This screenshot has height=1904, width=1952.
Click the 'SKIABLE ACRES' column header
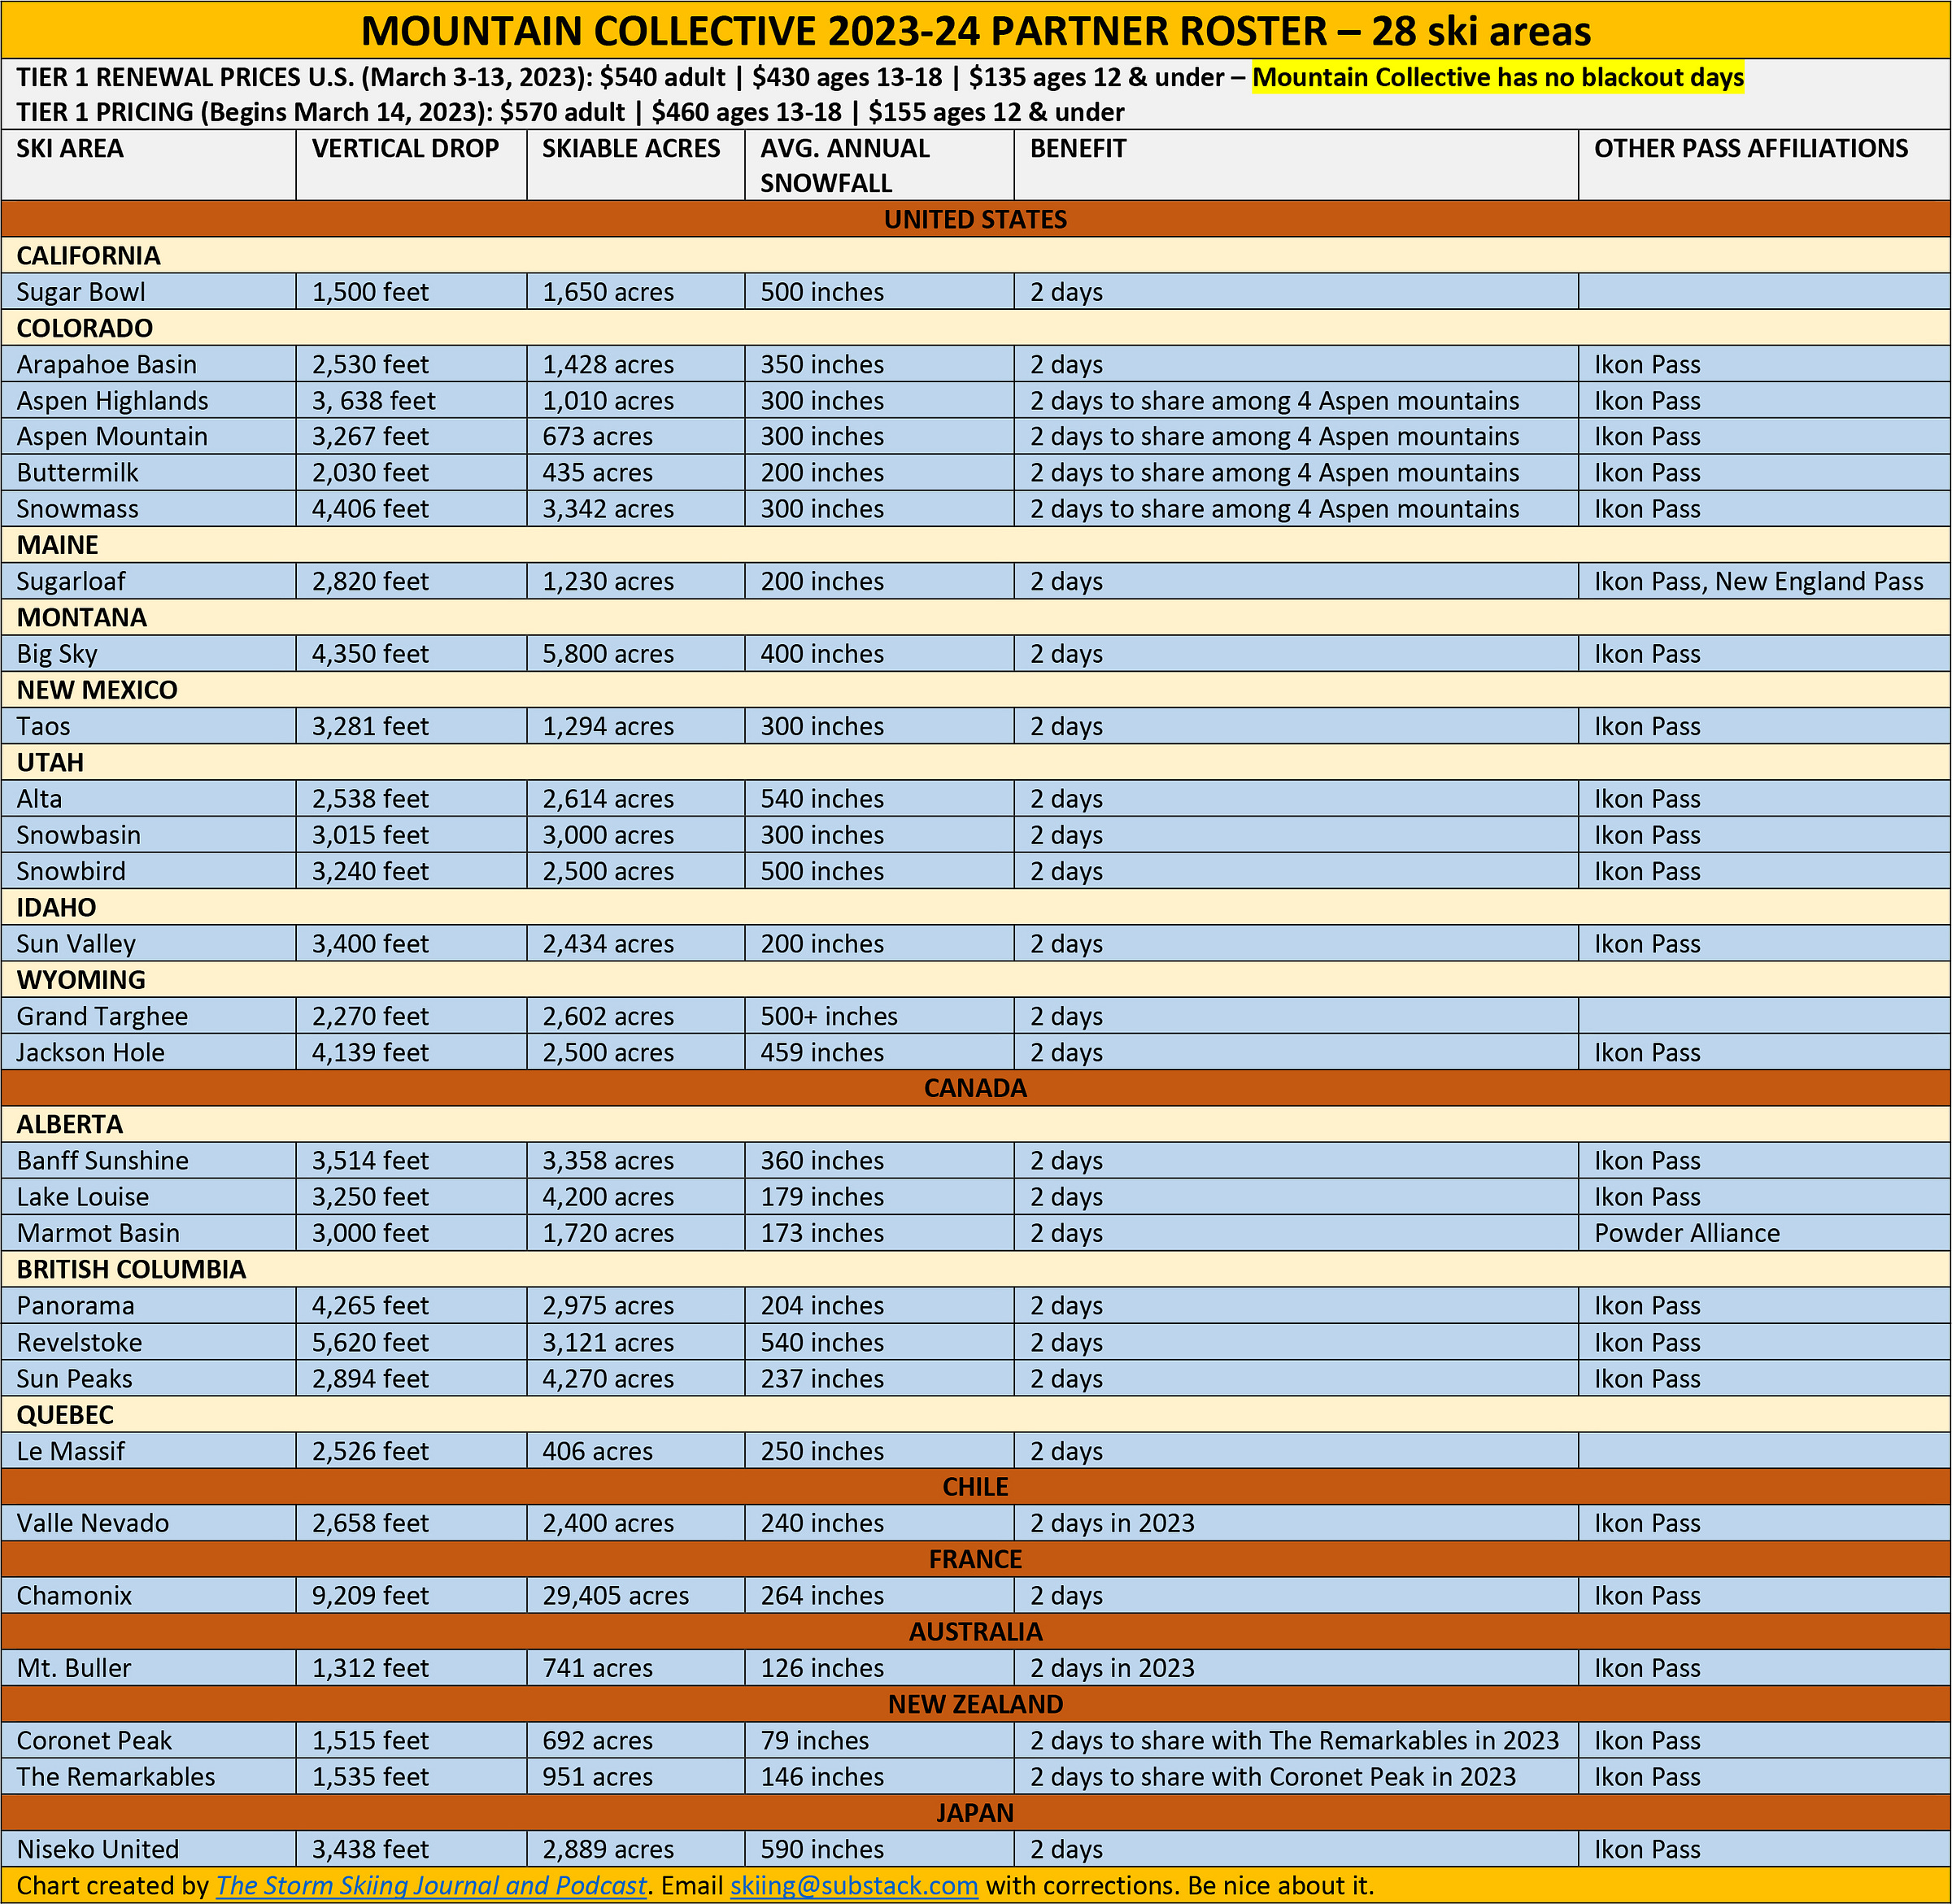pyautogui.click(x=636, y=165)
